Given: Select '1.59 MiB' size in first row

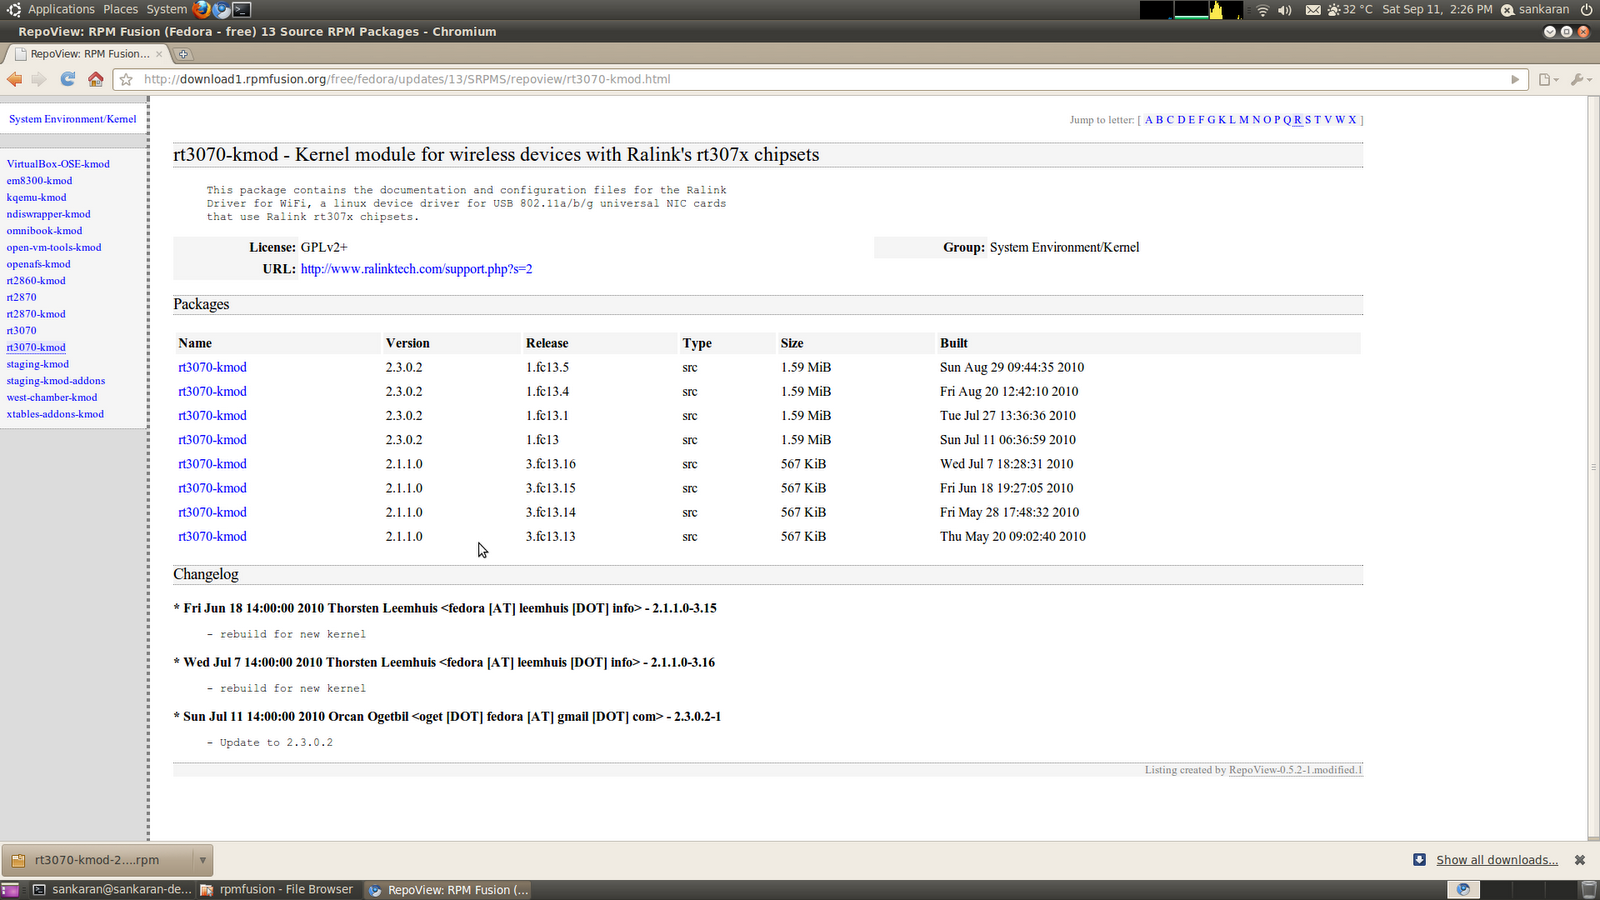Looking at the screenshot, I should click(806, 367).
